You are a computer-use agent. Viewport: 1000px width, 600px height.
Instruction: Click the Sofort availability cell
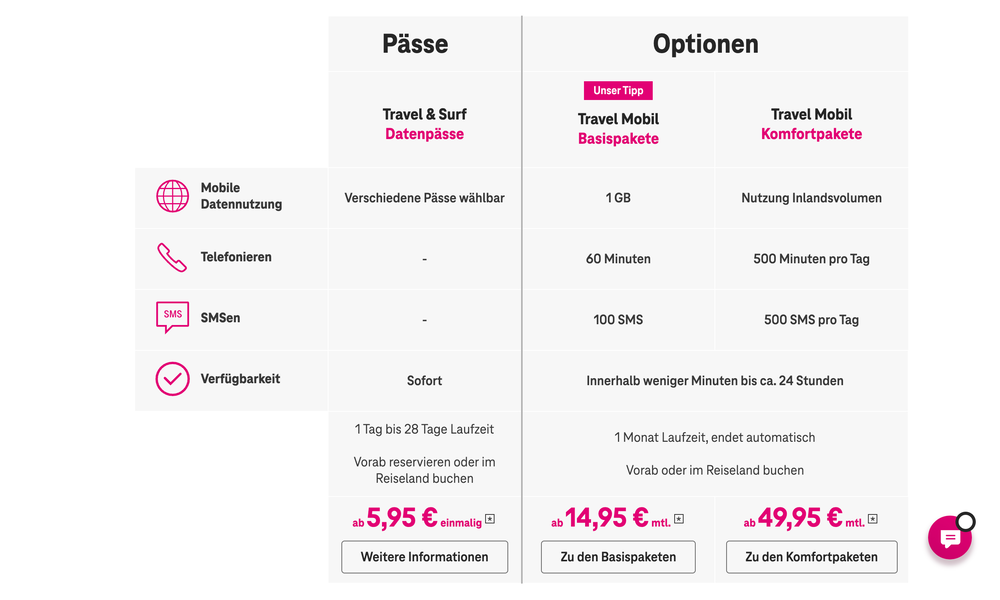pos(424,380)
